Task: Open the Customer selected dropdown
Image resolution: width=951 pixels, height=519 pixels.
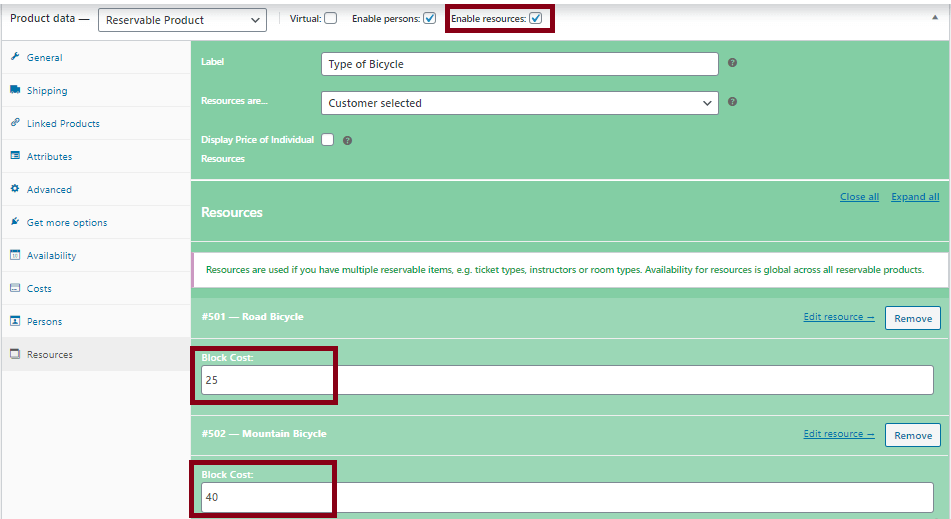Action: [x=519, y=103]
